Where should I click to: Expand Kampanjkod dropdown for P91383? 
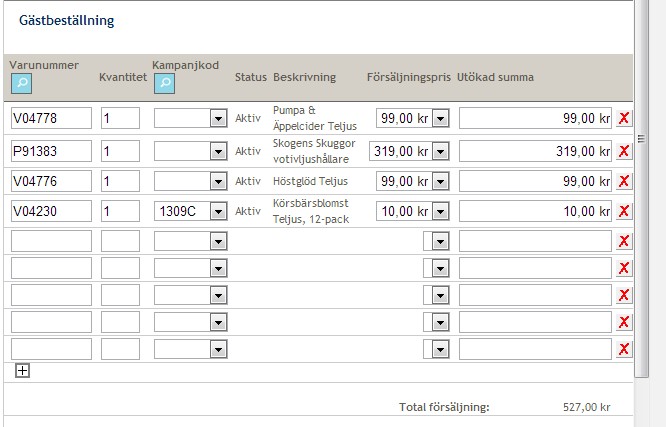(x=218, y=151)
